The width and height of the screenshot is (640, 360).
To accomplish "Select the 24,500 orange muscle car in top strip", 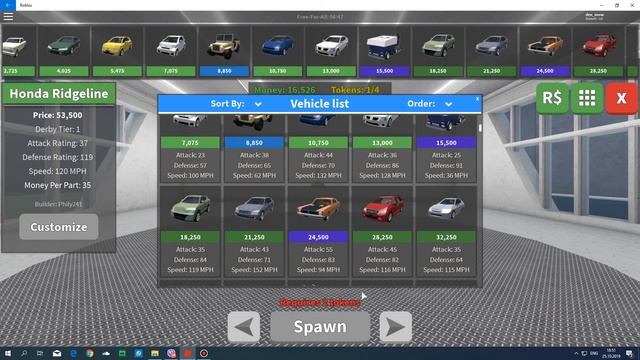I will point(545,51).
